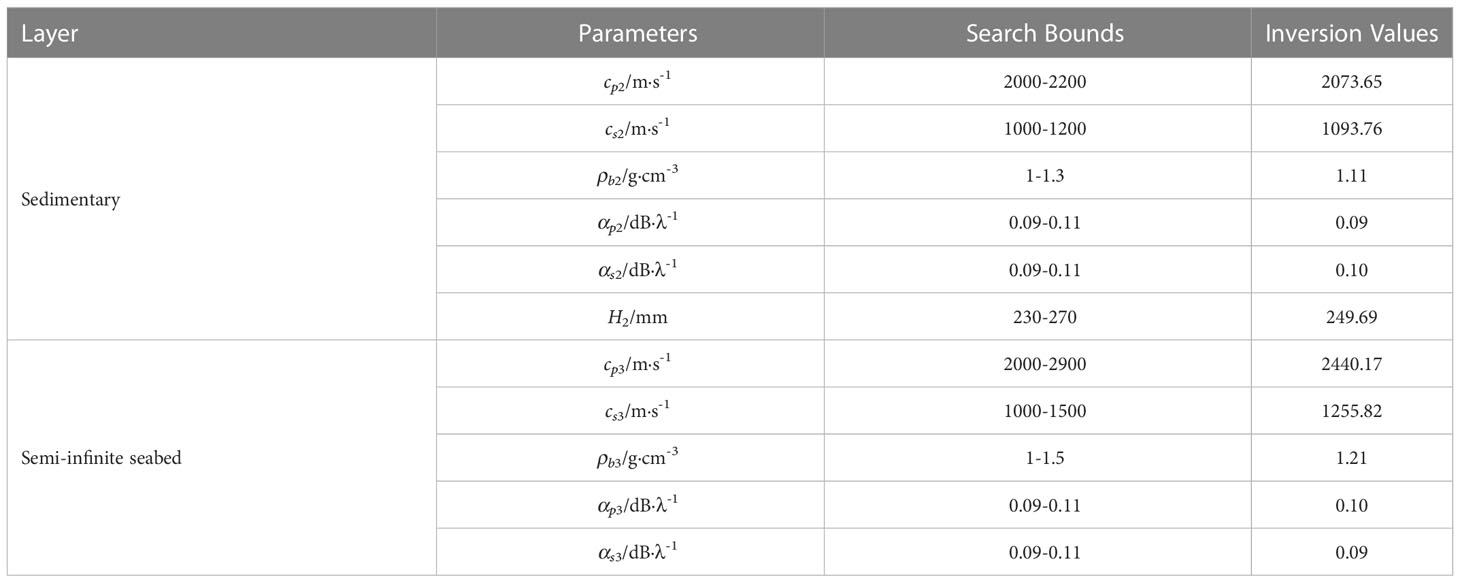1460x583 pixels.
Task: Select the inversion value 249.69
Action: pyautogui.click(x=1352, y=316)
